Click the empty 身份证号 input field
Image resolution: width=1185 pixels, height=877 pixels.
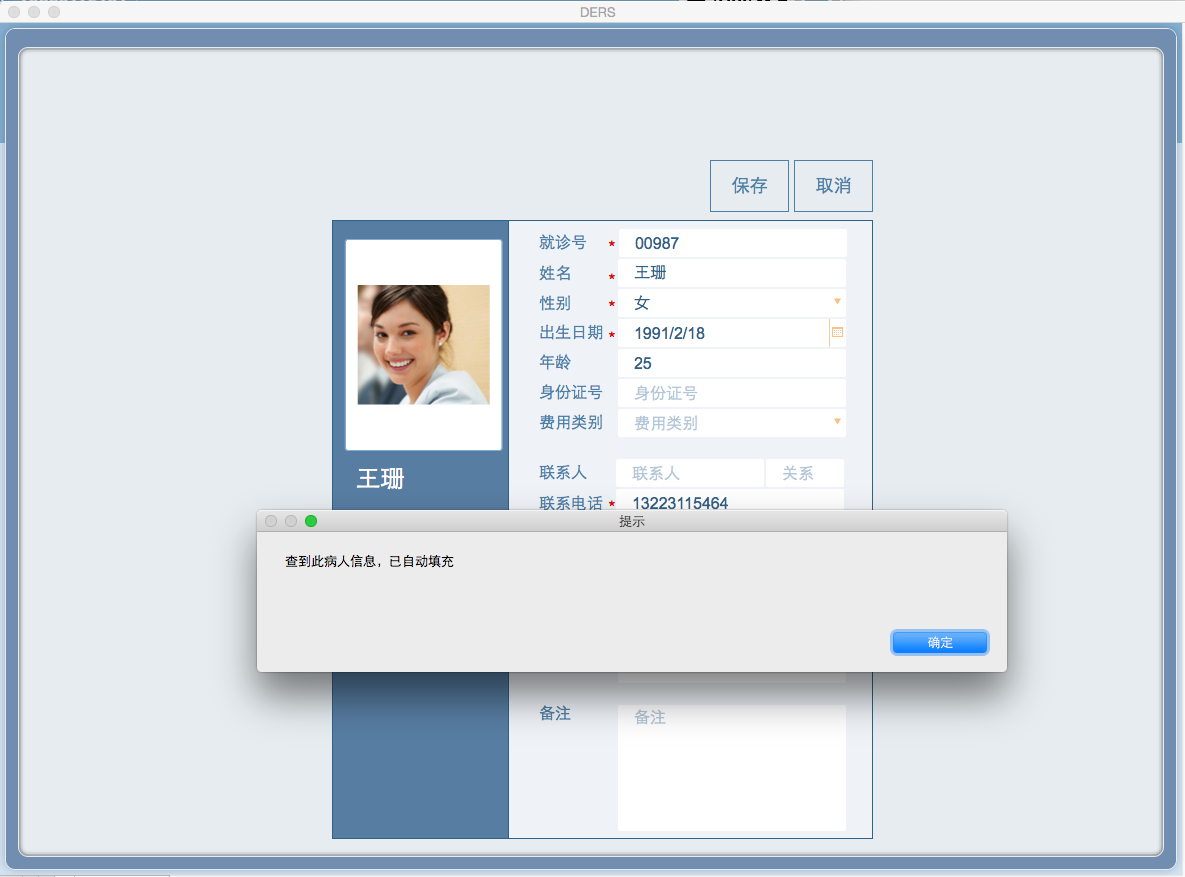(x=732, y=393)
